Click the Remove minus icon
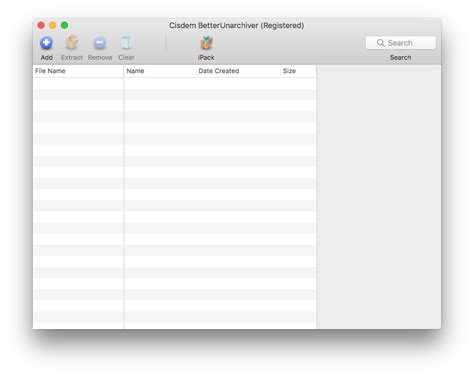474x376 pixels. (x=100, y=43)
